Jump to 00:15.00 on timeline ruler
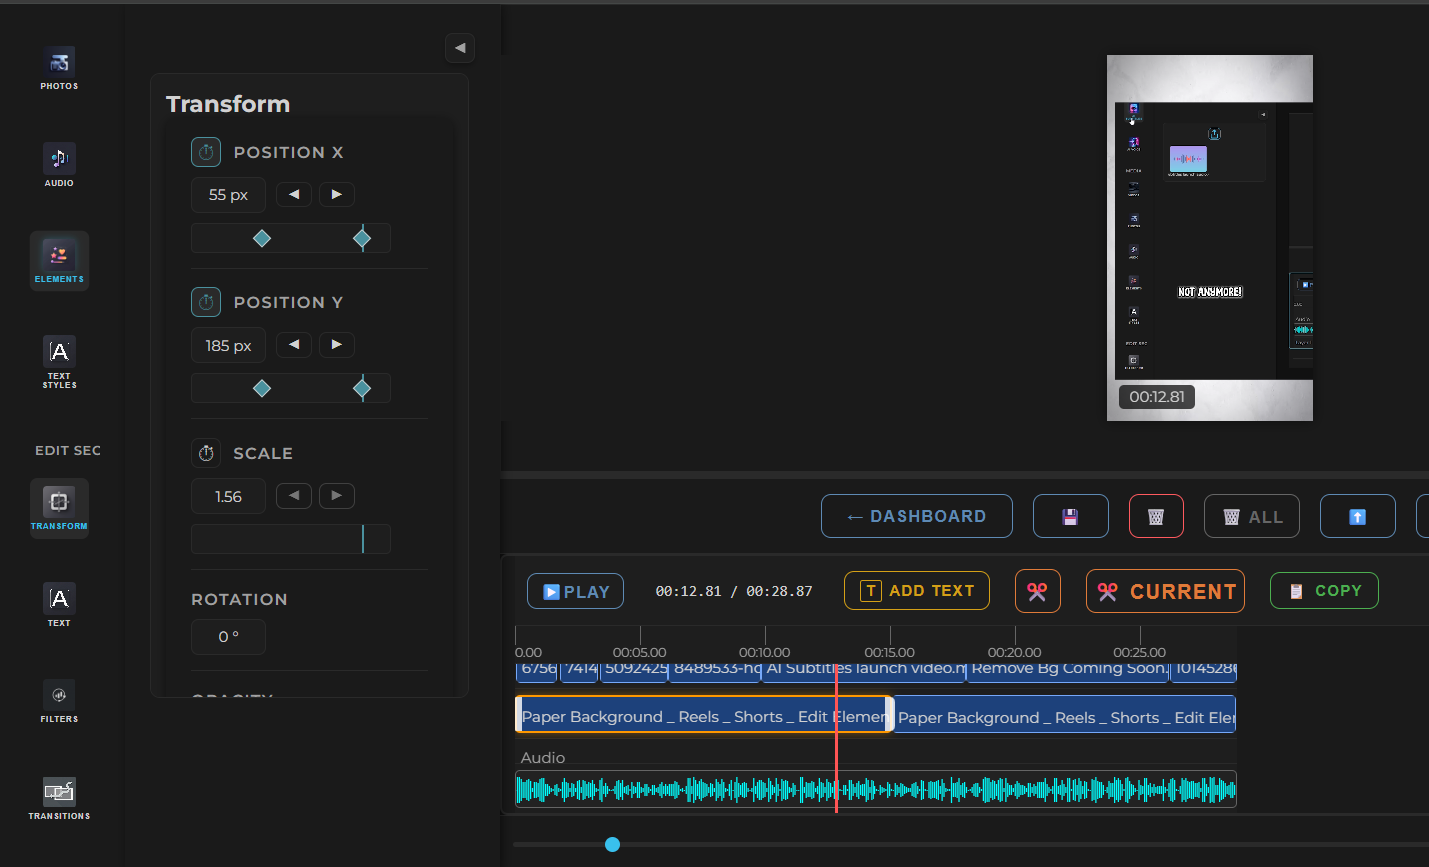 [890, 653]
